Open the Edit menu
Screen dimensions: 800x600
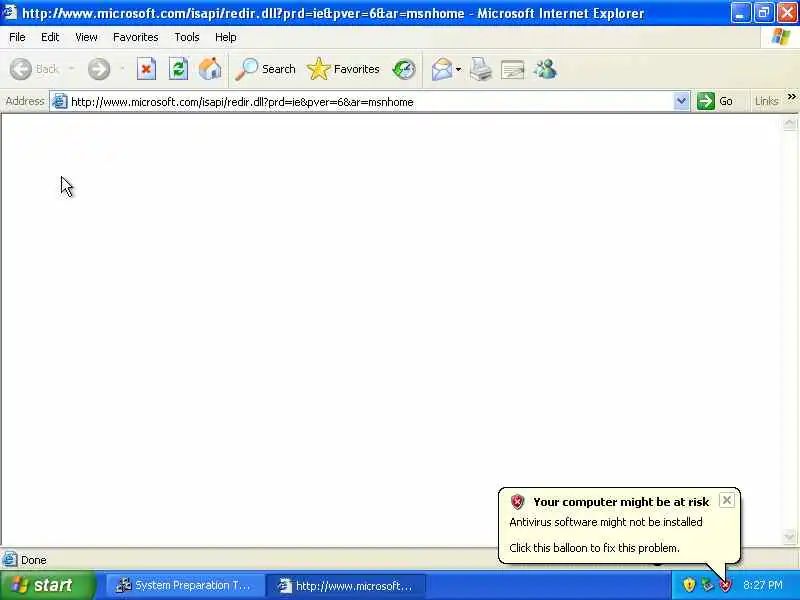[x=50, y=37]
